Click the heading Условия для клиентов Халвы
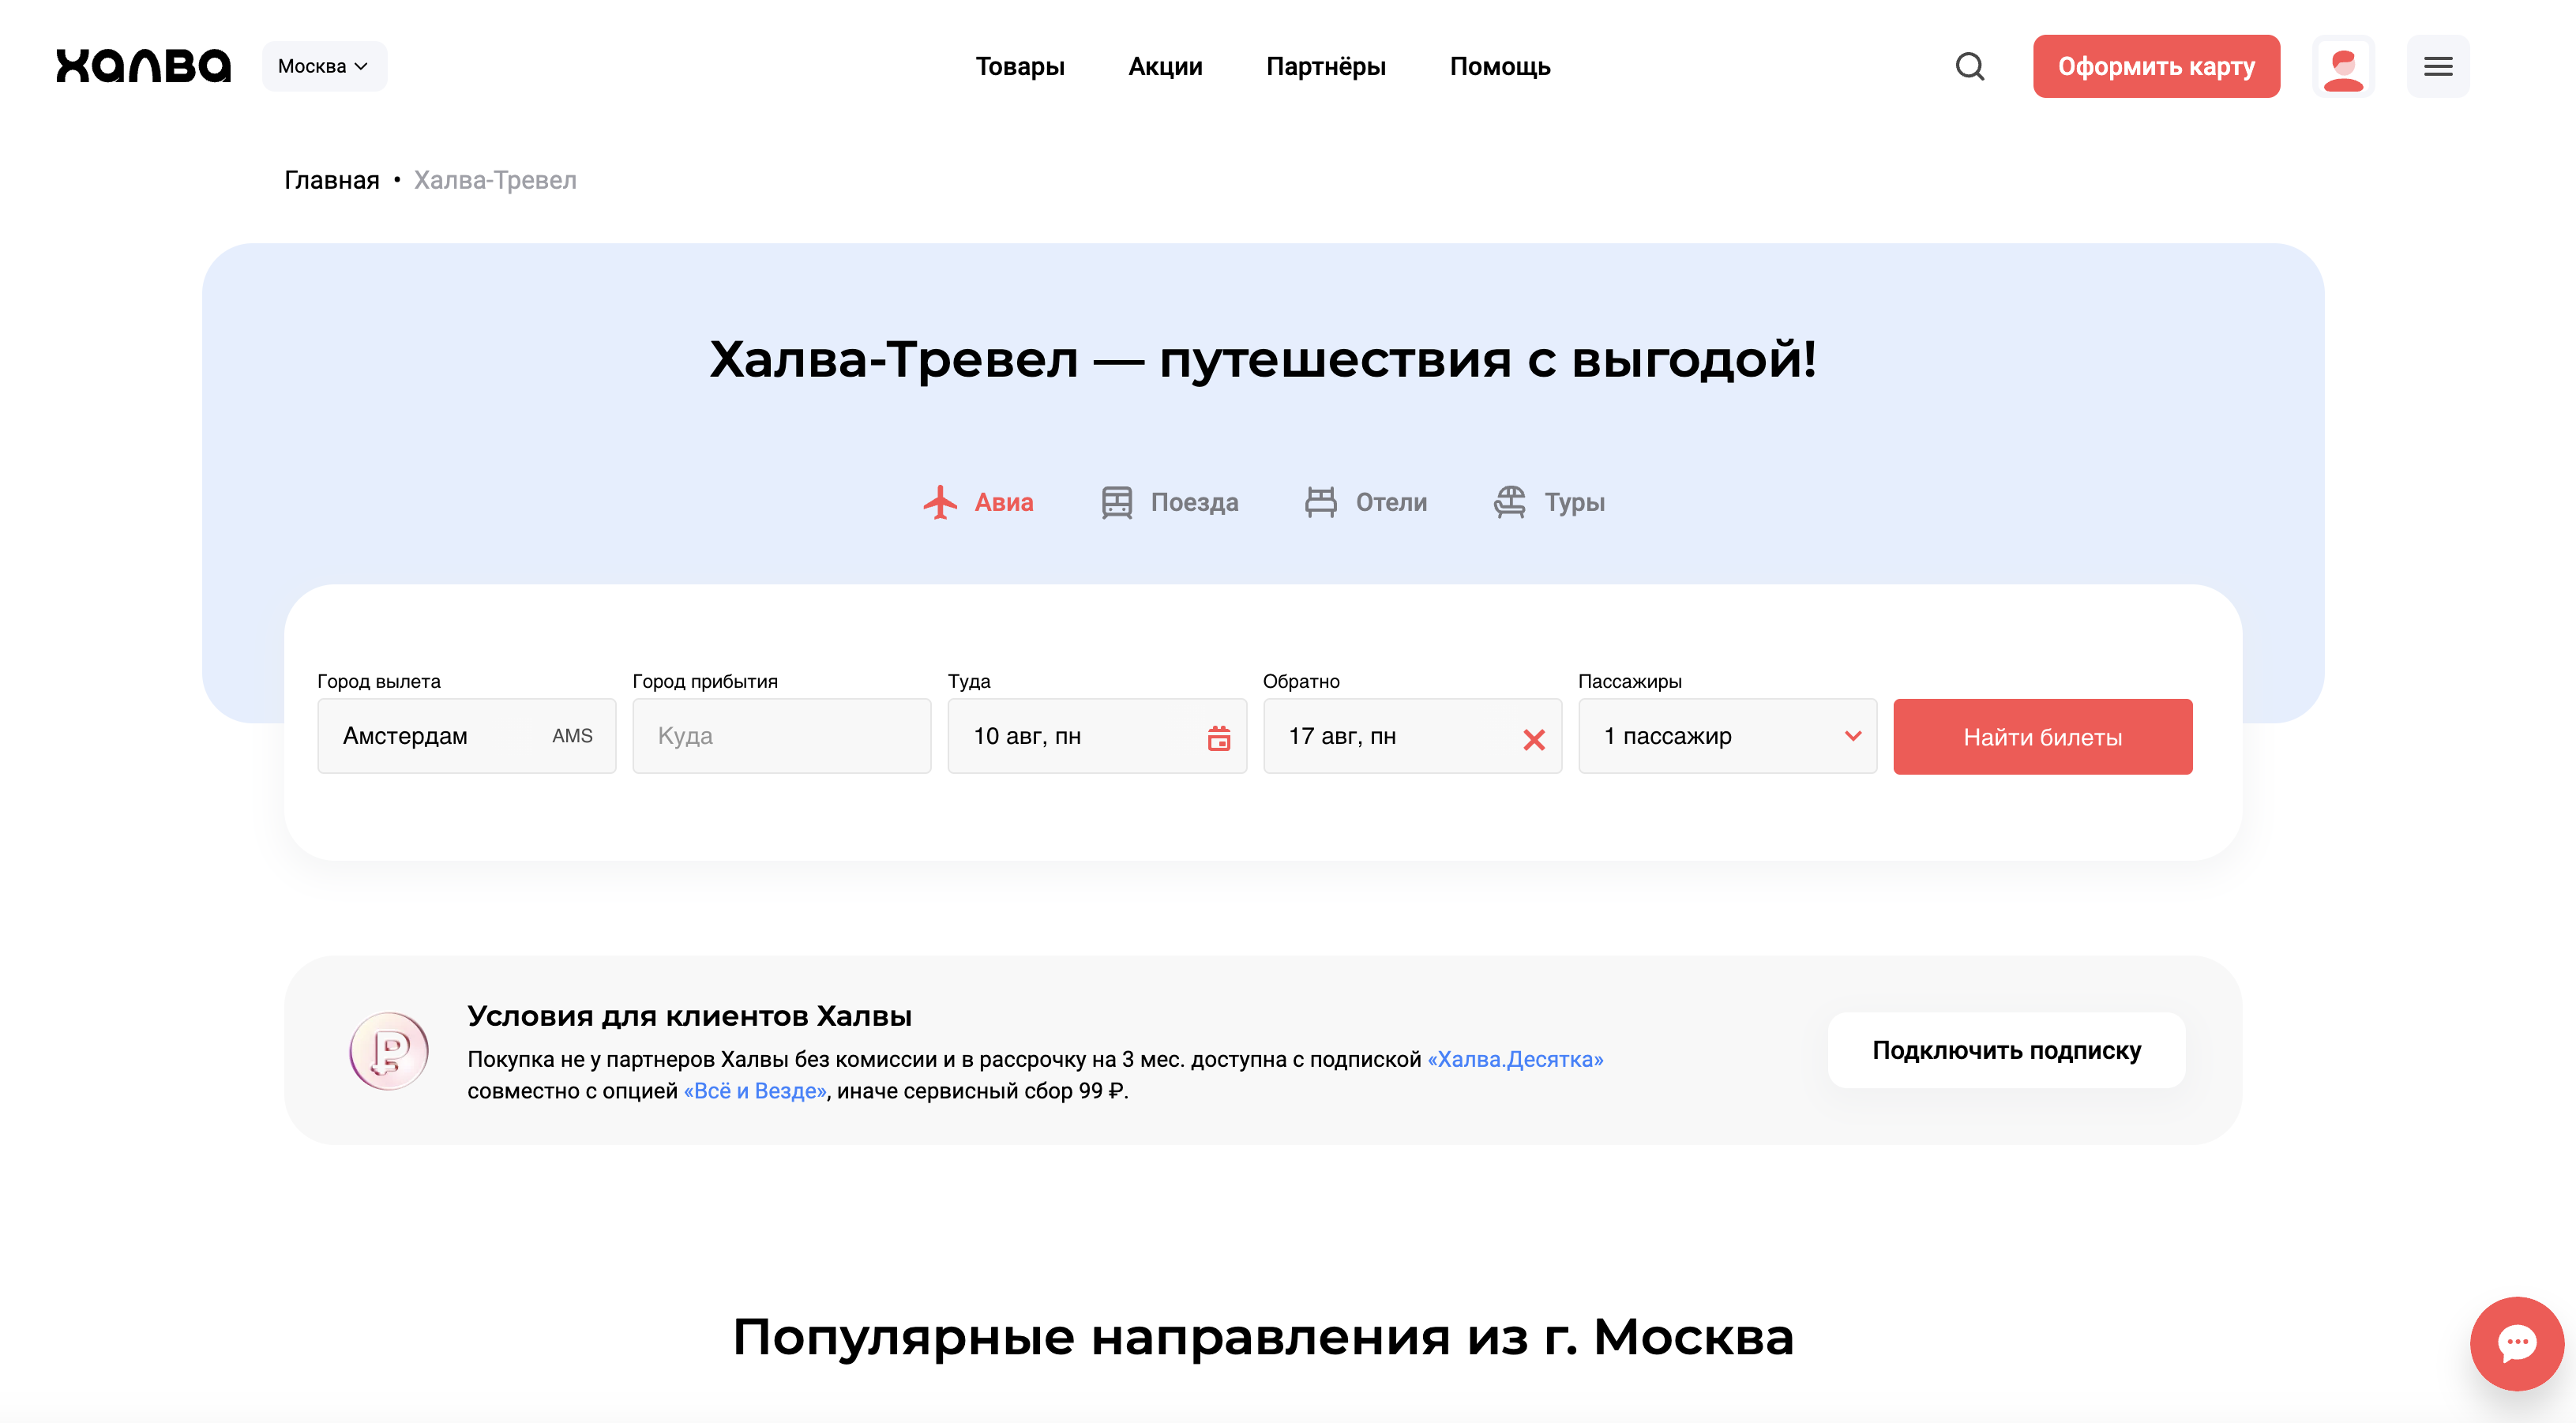Image resolution: width=2576 pixels, height=1423 pixels. click(689, 1016)
